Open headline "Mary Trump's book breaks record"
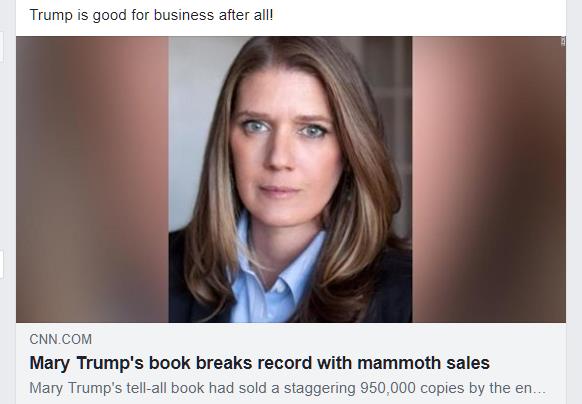Viewport: 582px width, 404px height. [x=259, y=363]
